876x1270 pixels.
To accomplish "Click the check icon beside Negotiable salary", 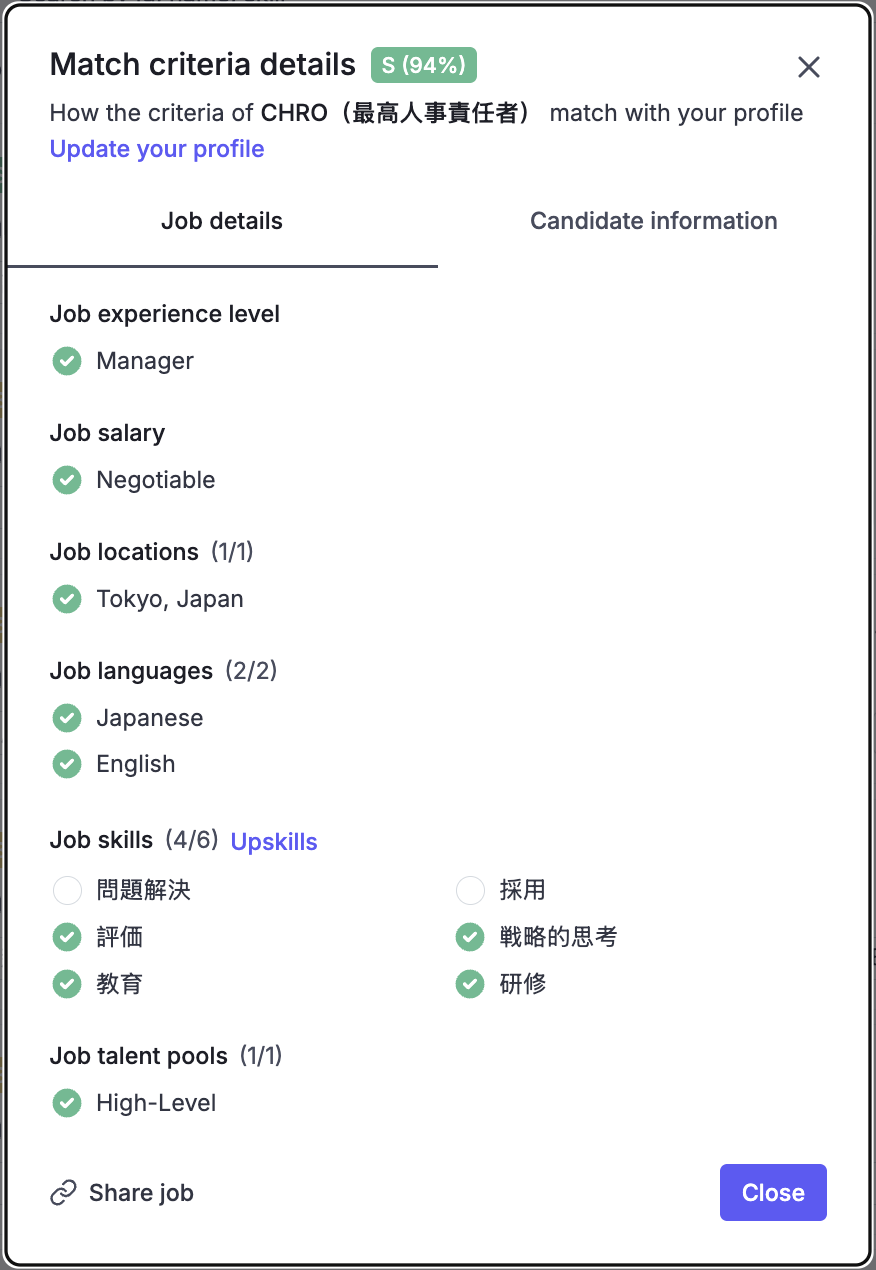I will click(67, 480).
